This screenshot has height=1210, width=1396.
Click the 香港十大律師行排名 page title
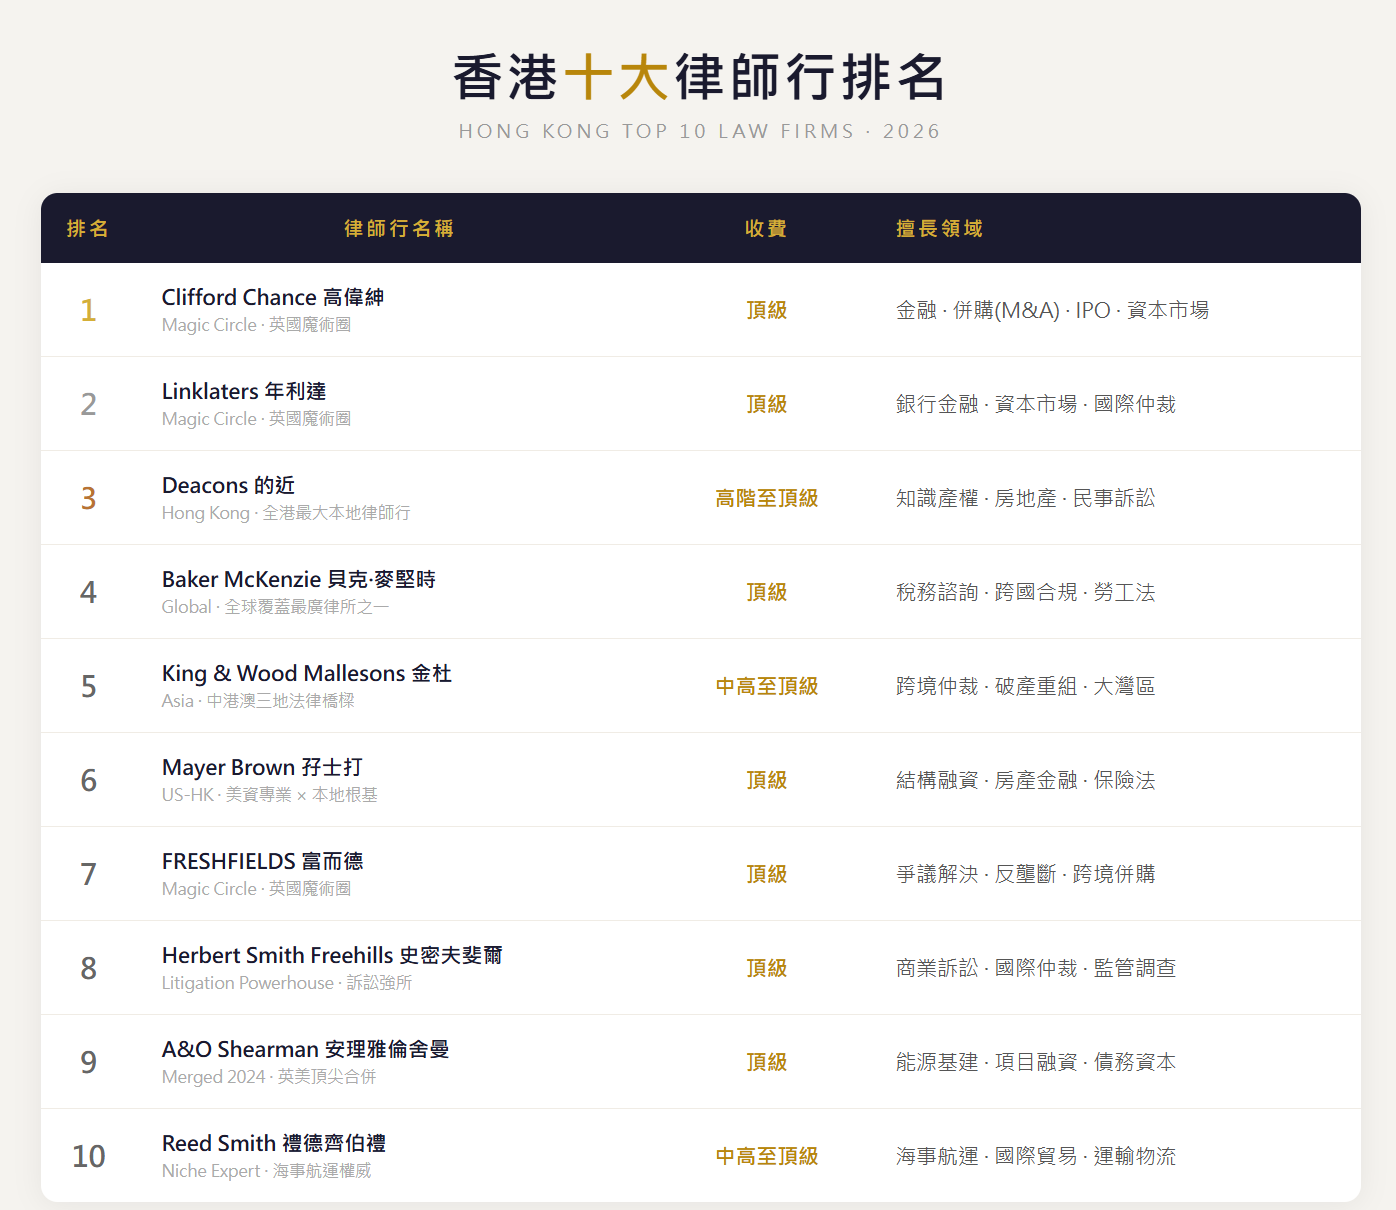699,77
